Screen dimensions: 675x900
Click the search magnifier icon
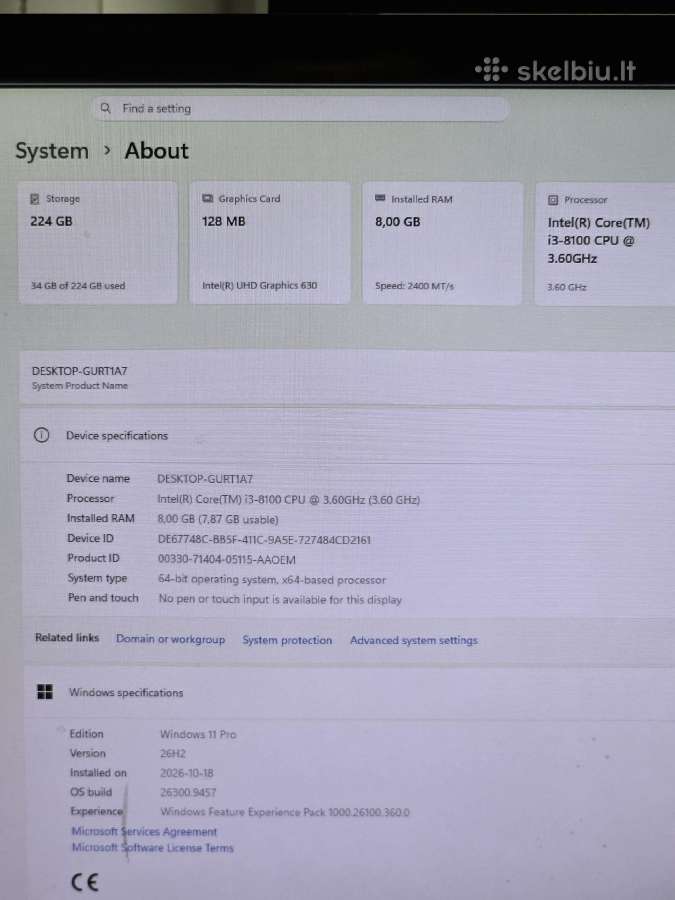pos(105,108)
